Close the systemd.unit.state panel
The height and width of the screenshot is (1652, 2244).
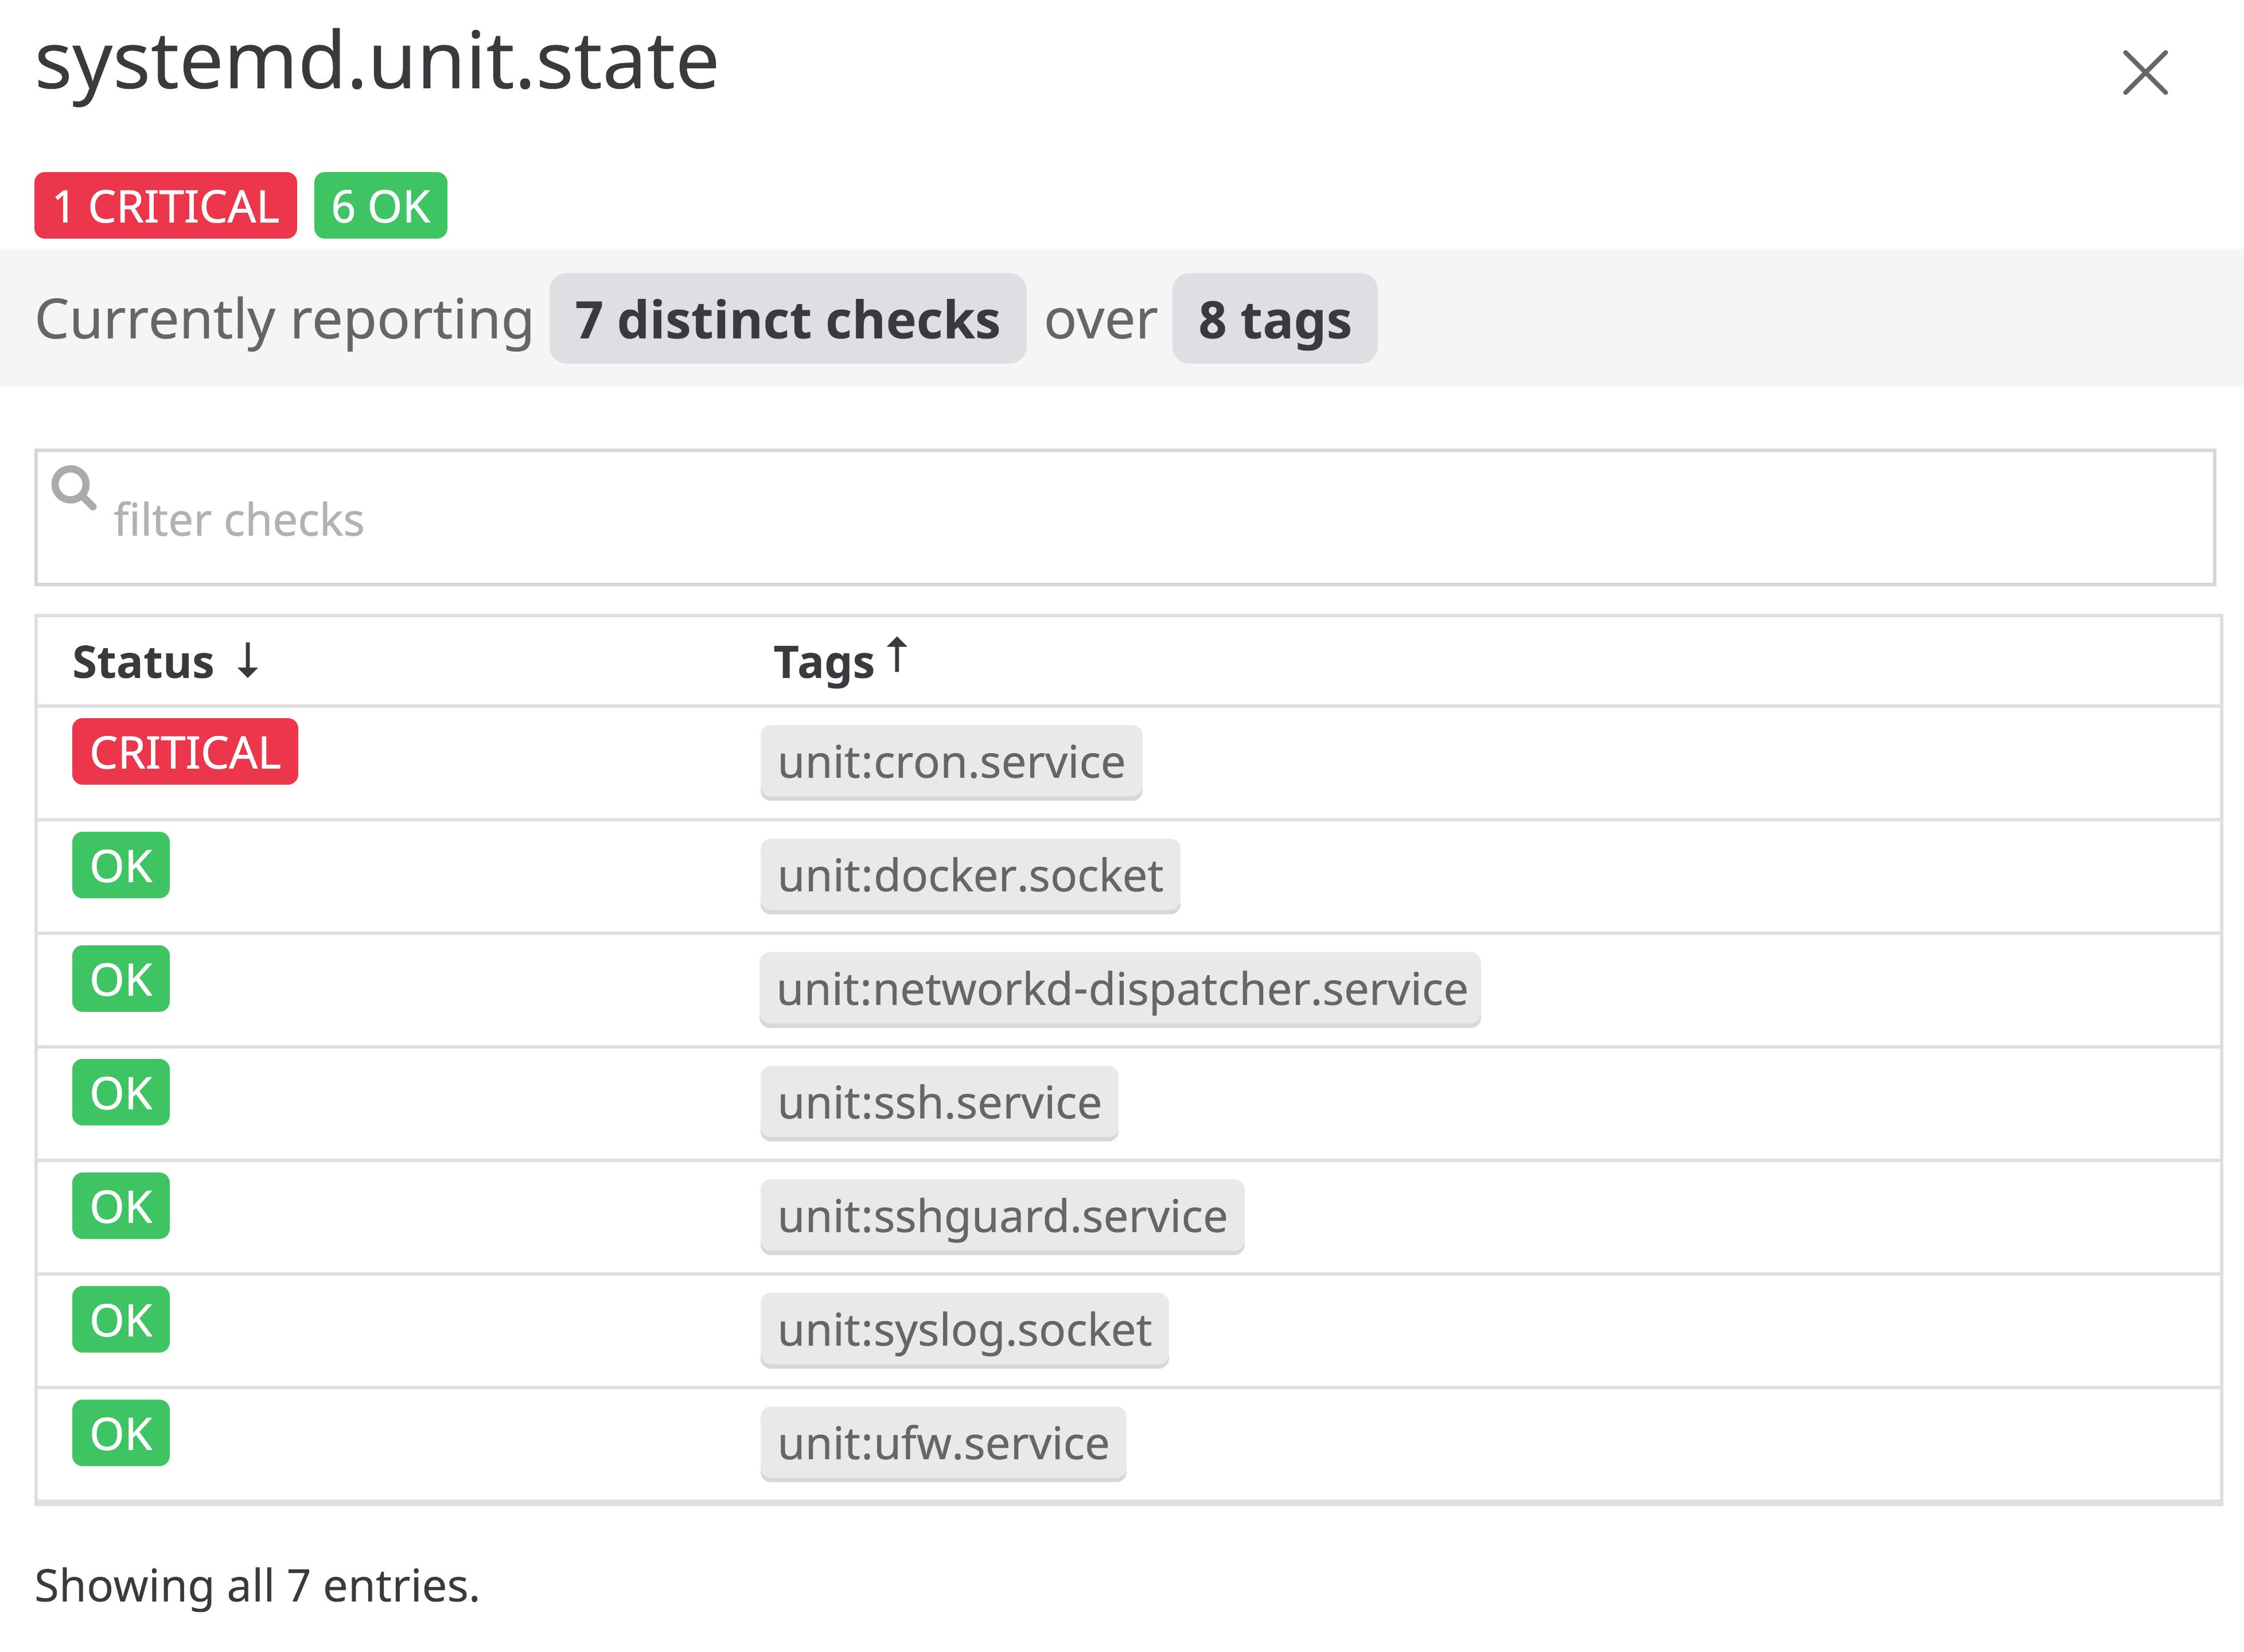point(2144,73)
